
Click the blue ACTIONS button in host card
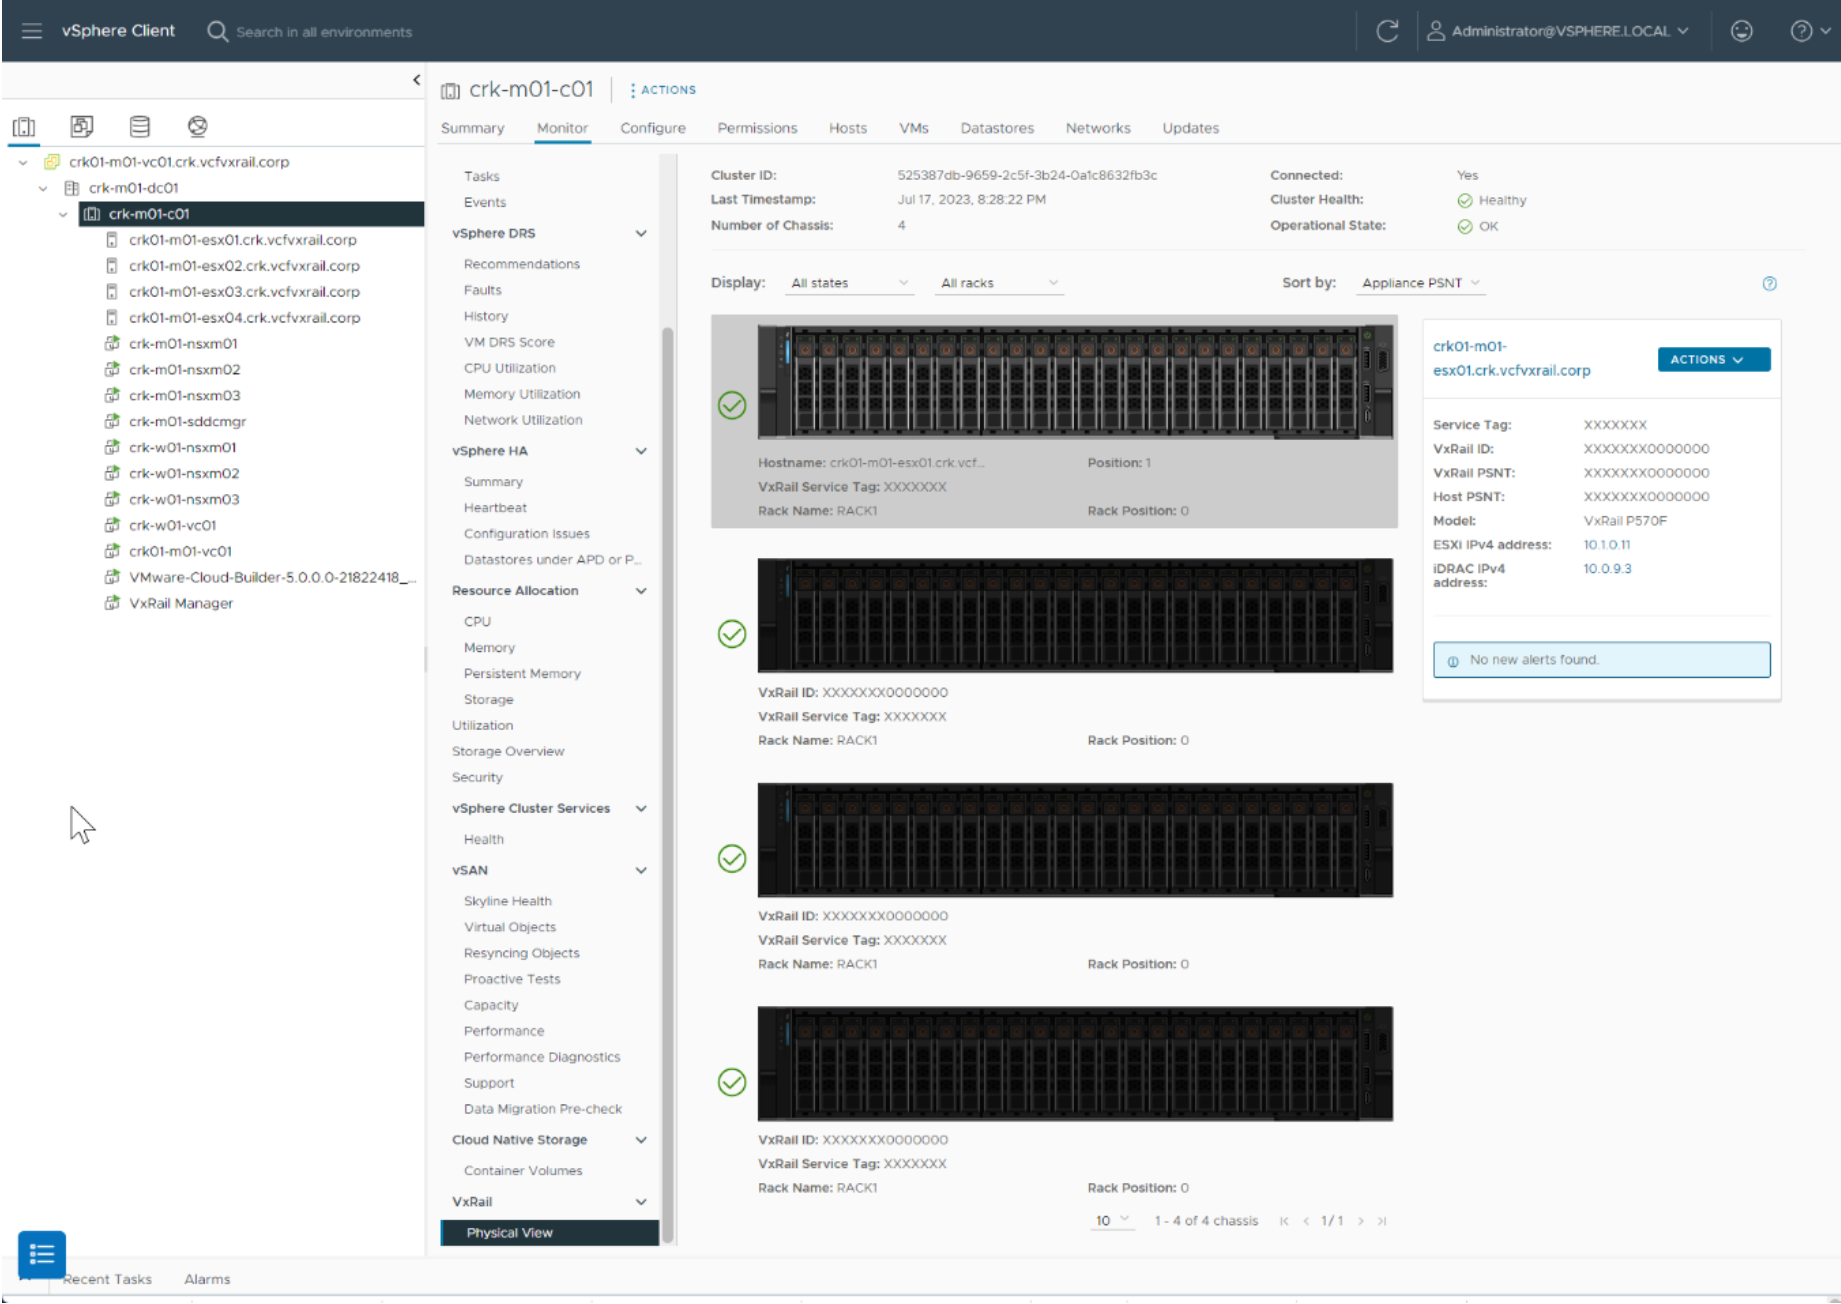tap(1713, 360)
